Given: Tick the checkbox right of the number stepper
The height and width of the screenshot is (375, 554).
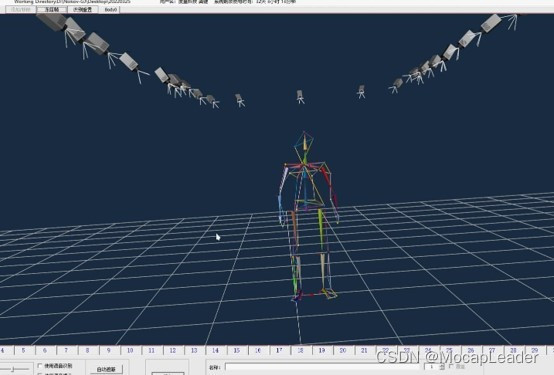Looking at the screenshot, I should (451, 366).
